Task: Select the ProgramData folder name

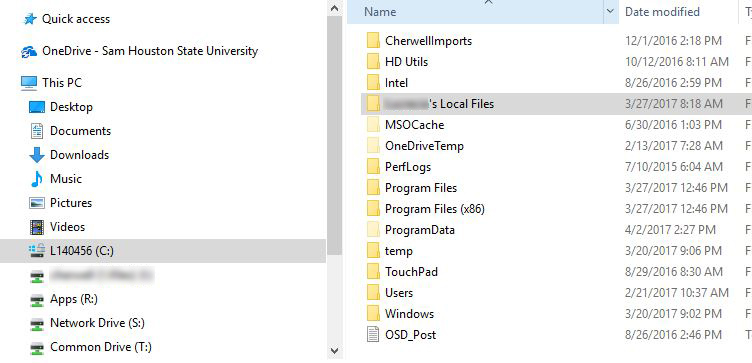Action: [420, 230]
